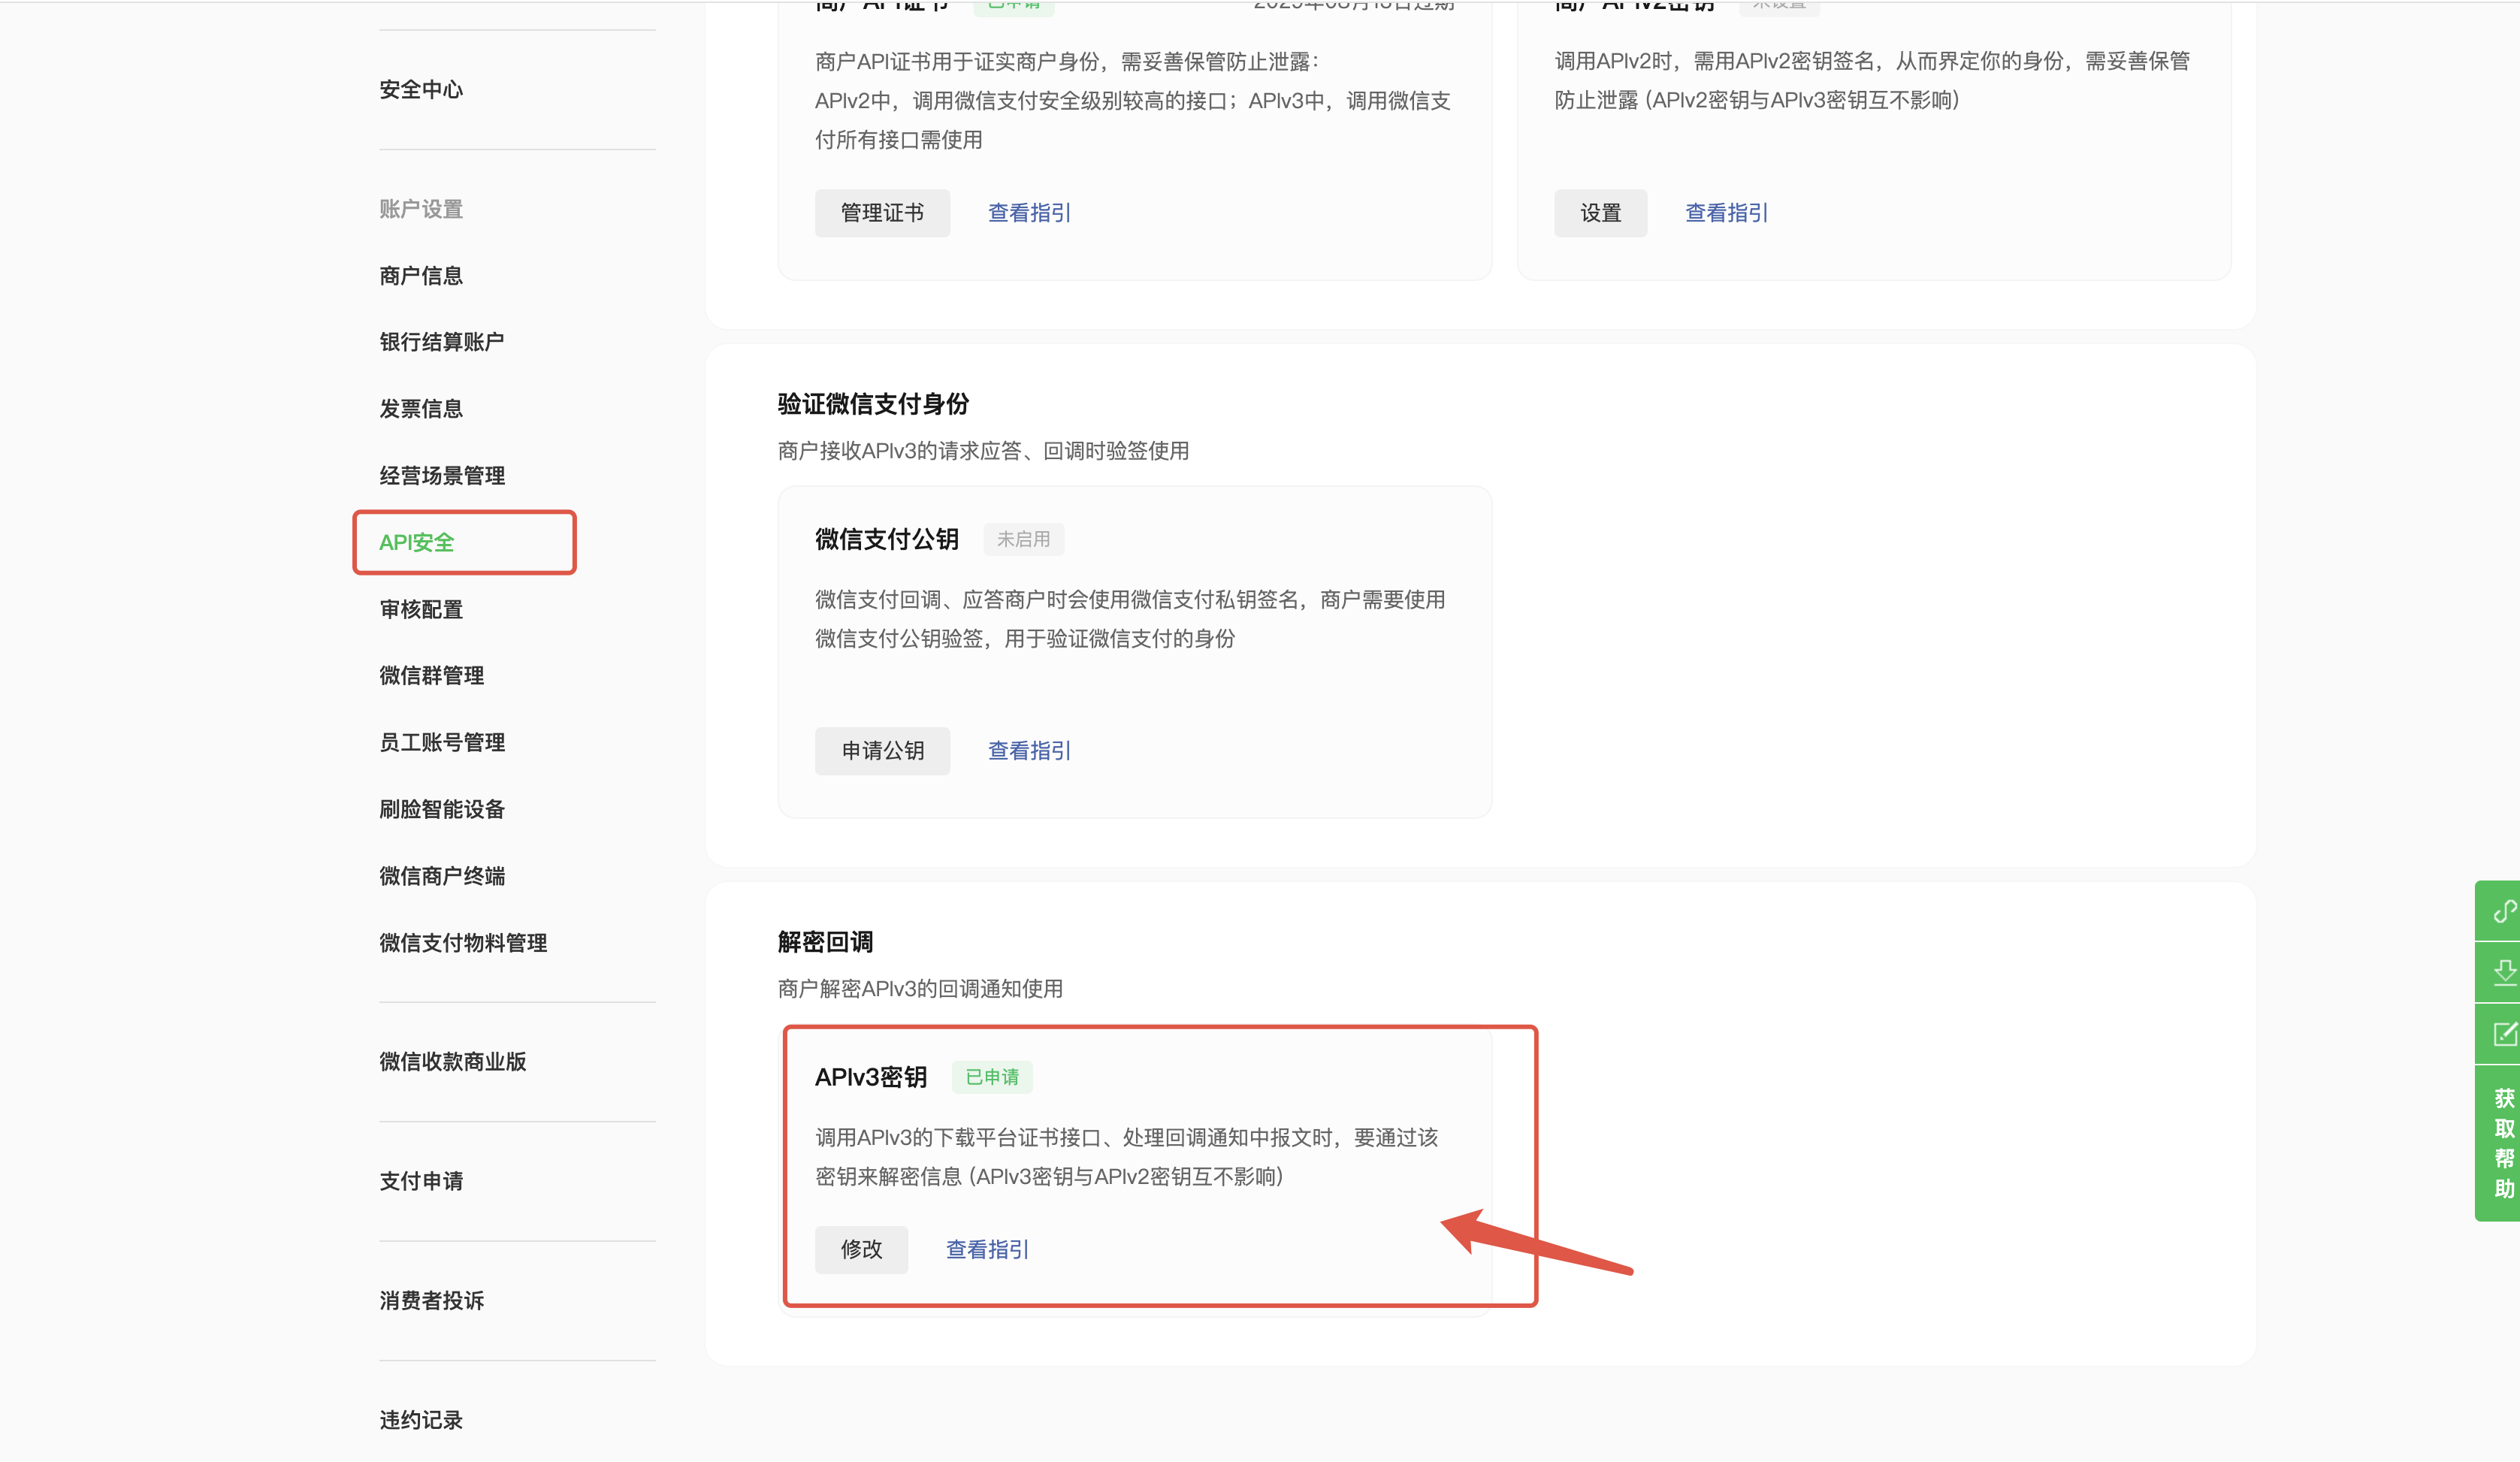Select 发票信息 in the sidebar
2520x1462 pixels.
click(421, 409)
